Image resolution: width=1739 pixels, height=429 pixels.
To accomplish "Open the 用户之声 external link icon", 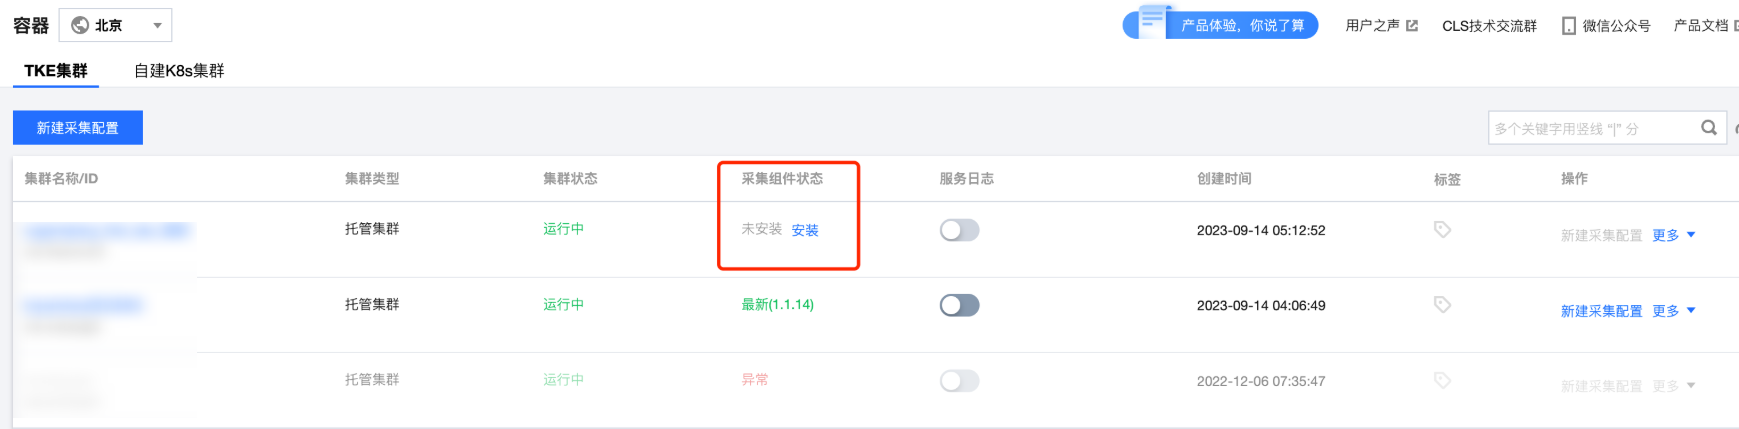I will [x=1412, y=26].
